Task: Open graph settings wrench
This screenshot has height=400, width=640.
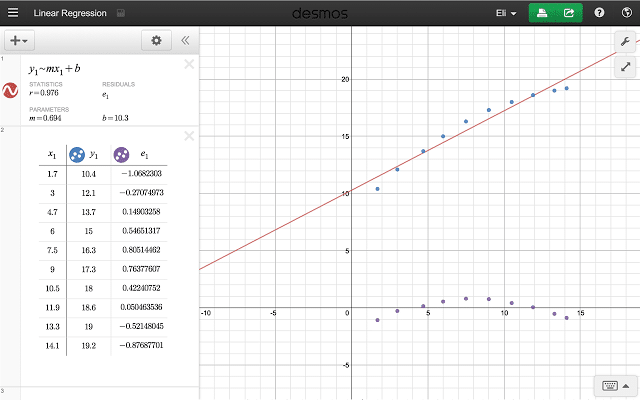Action: coord(625,41)
